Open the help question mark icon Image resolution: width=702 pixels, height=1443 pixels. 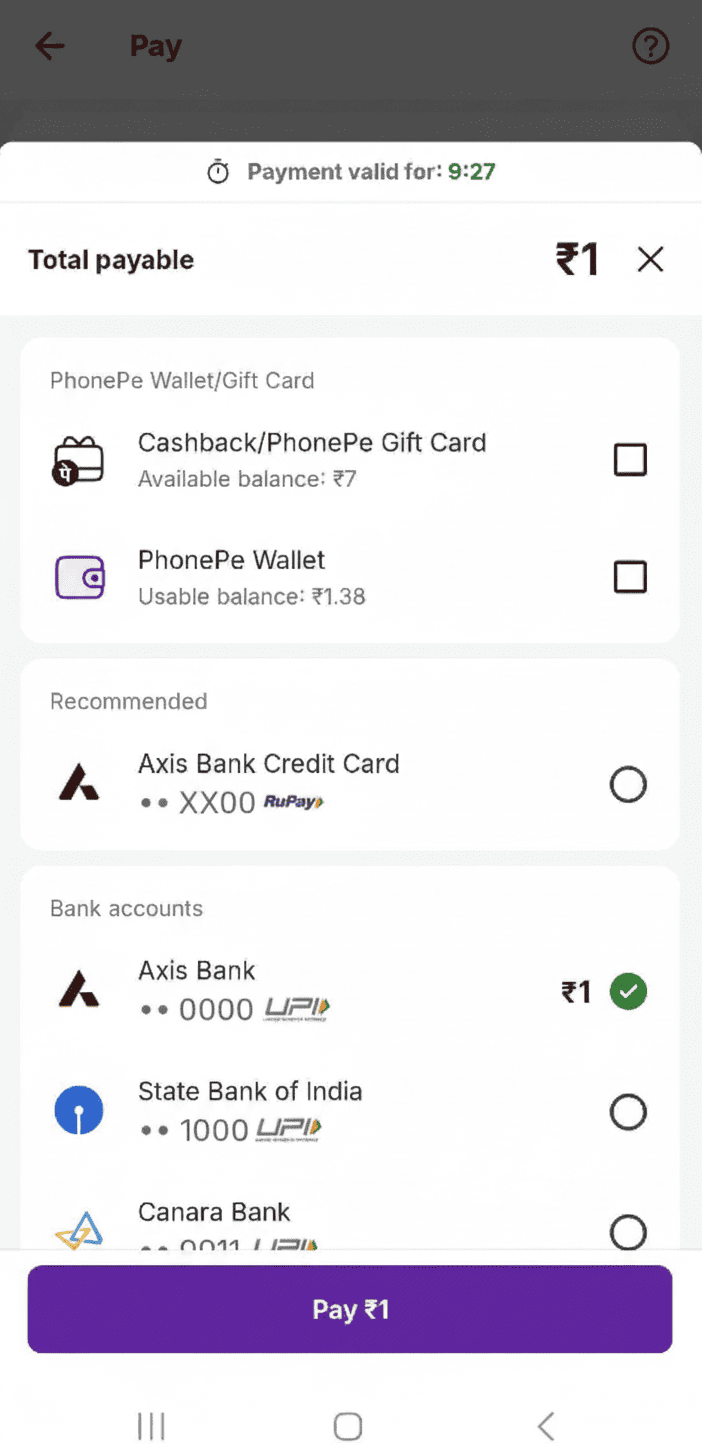(650, 46)
